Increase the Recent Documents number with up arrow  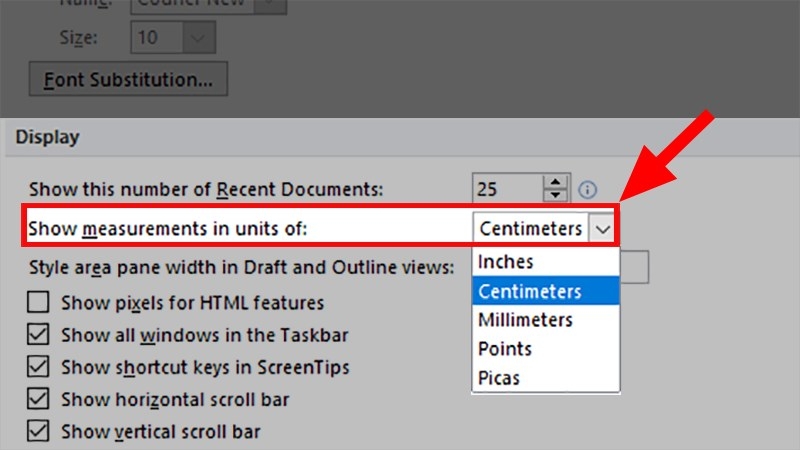coord(555,181)
